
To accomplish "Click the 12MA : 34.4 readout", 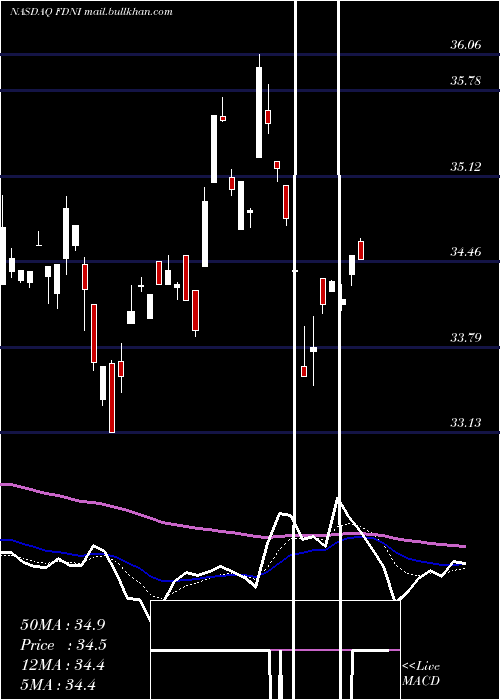I will pyautogui.click(x=62, y=665).
